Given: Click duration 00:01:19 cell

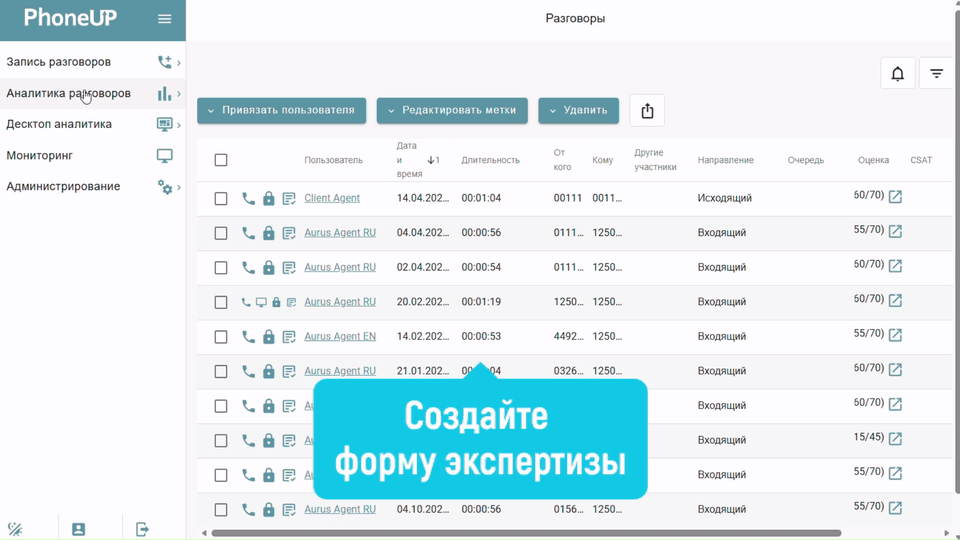Looking at the screenshot, I should pyautogui.click(x=481, y=302).
